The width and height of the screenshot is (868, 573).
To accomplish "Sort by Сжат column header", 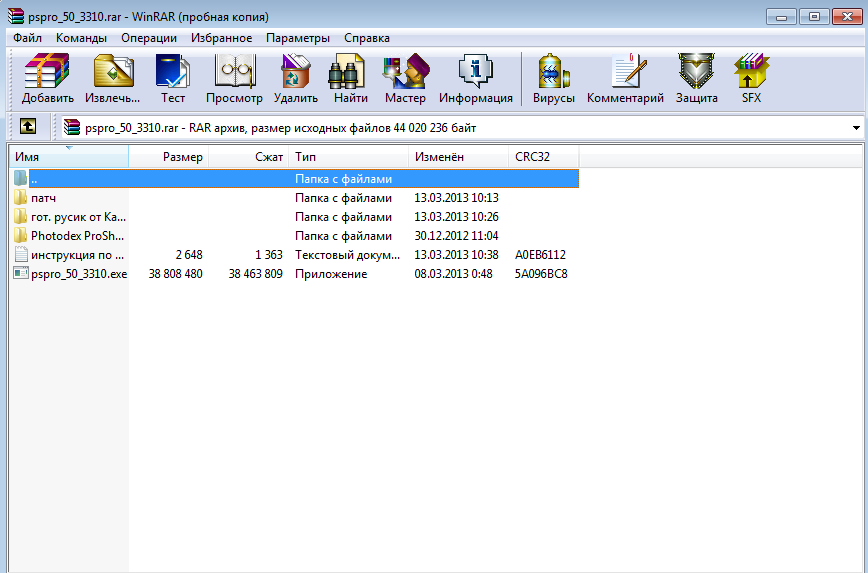I will tap(249, 157).
